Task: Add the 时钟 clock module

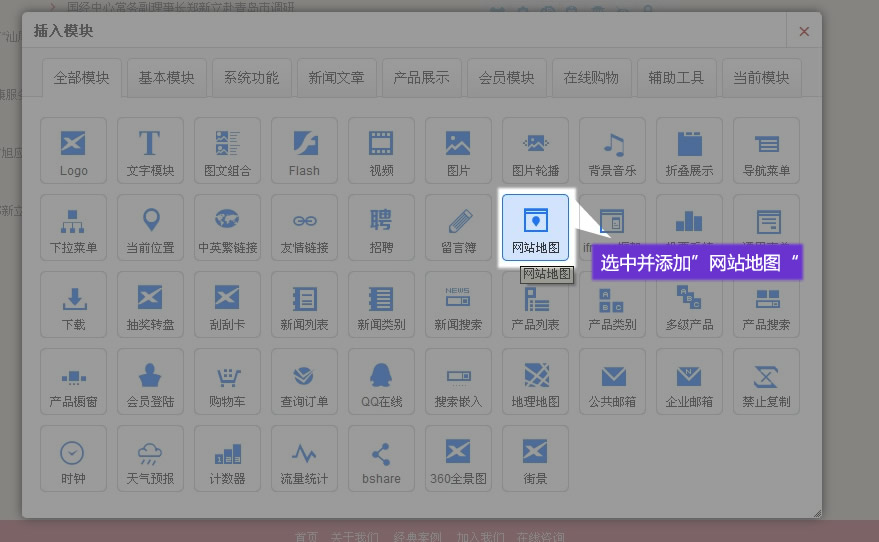Action: pos(74,458)
